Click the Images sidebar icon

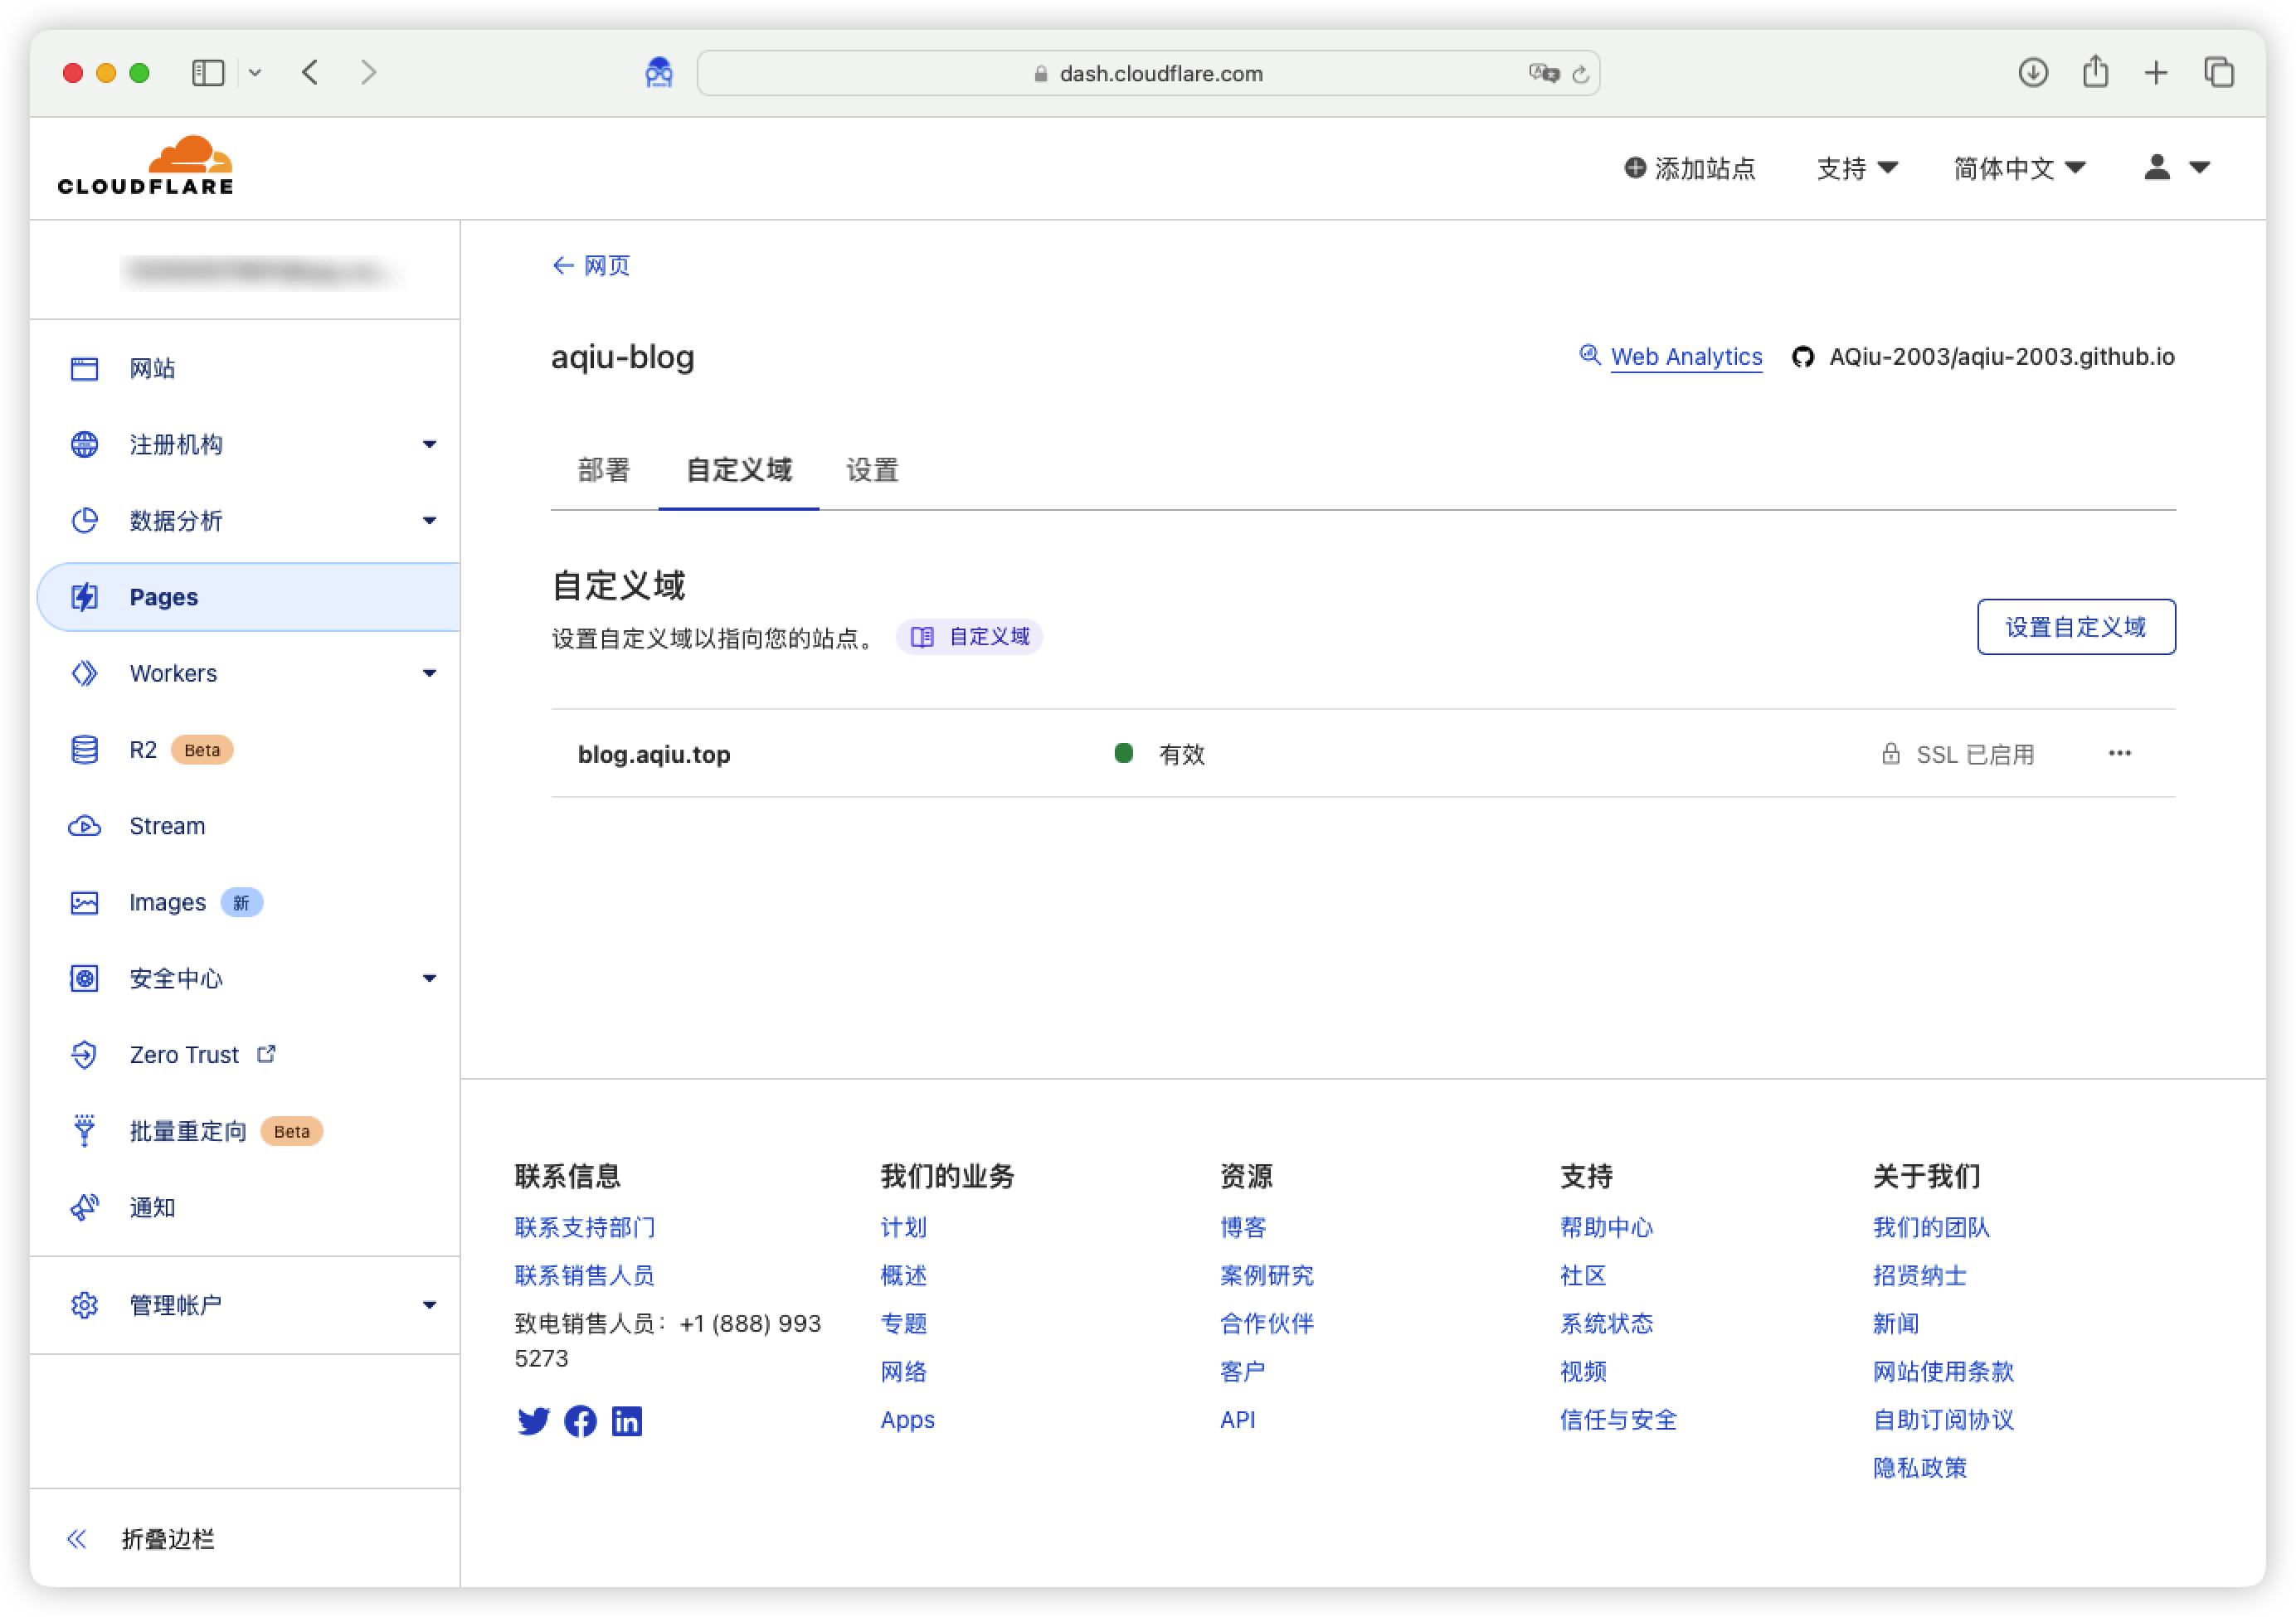point(84,903)
